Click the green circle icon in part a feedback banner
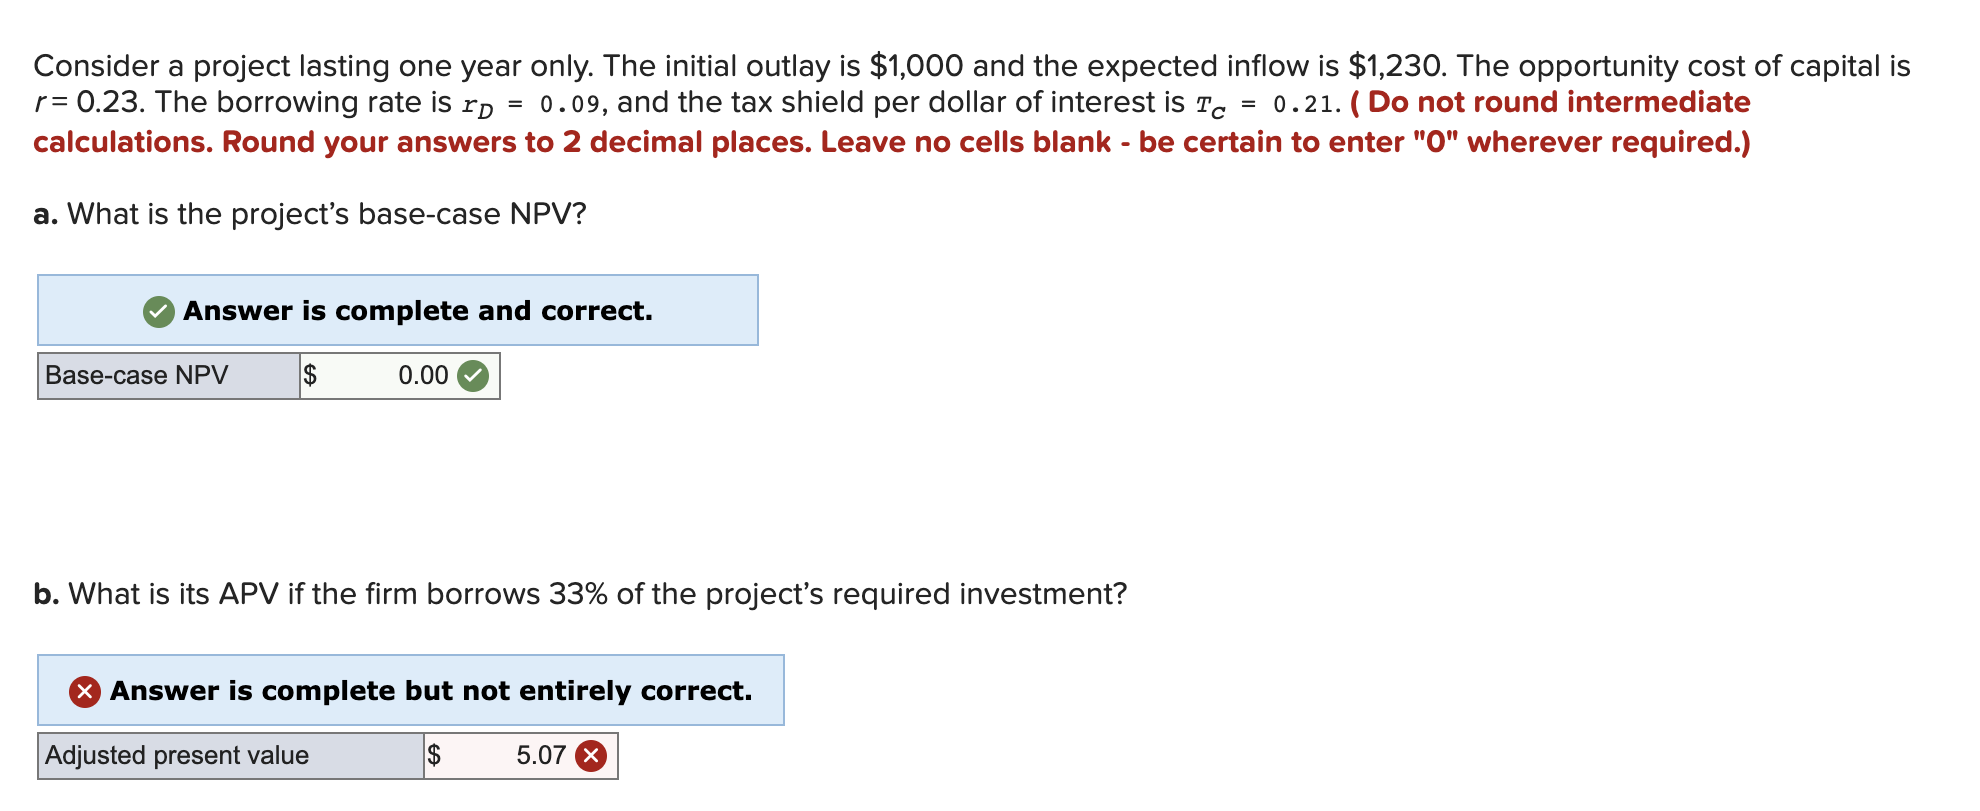 pyautogui.click(x=157, y=311)
